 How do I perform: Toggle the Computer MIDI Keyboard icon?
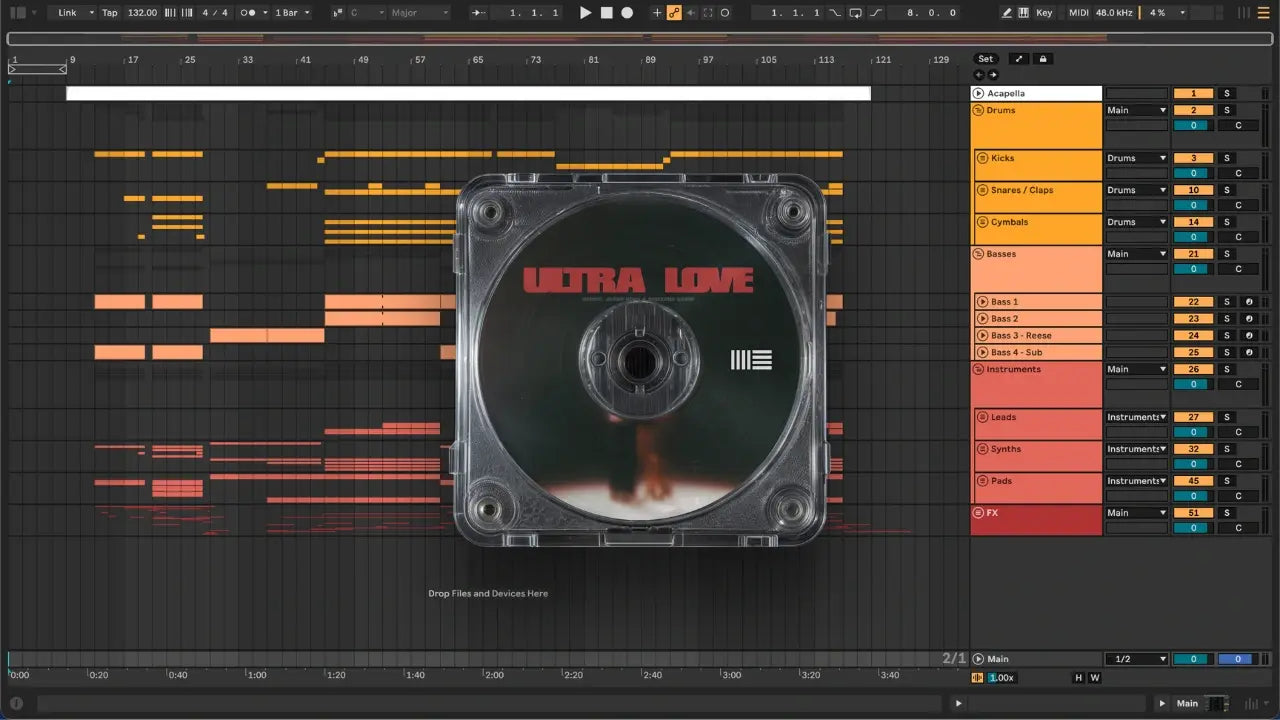1023,13
